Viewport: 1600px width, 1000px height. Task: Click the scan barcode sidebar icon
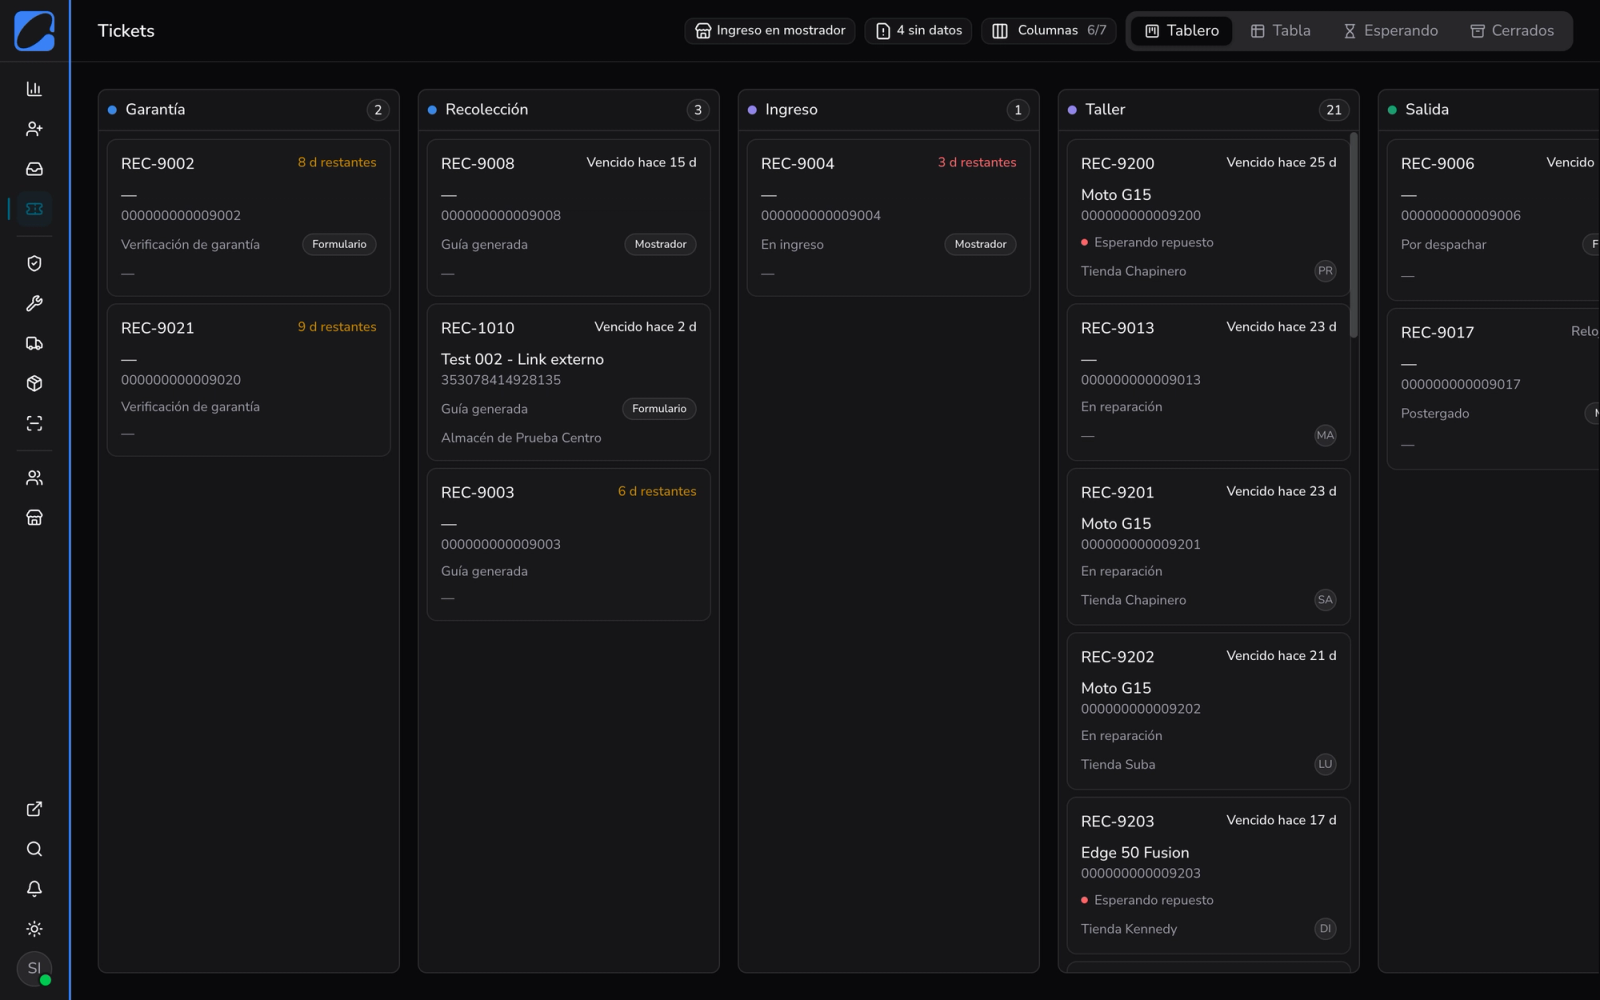(x=34, y=423)
